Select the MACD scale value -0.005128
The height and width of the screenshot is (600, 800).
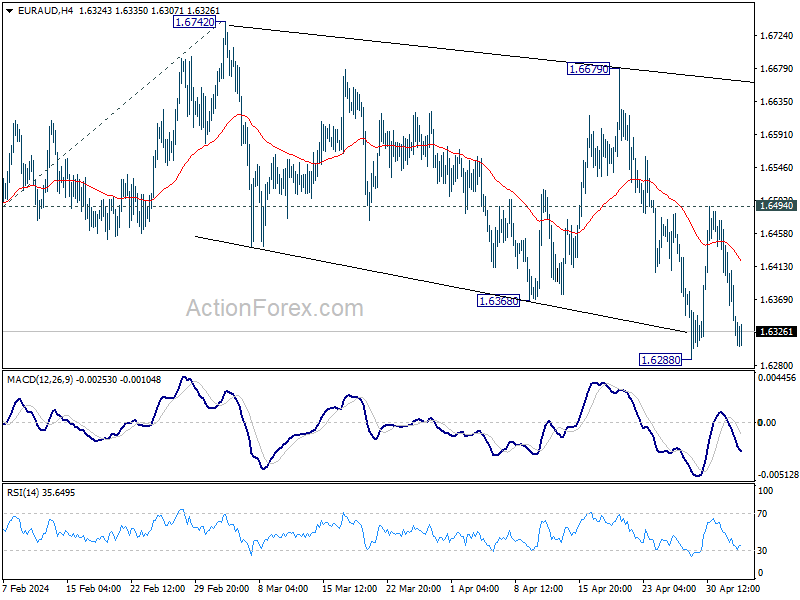pos(778,474)
